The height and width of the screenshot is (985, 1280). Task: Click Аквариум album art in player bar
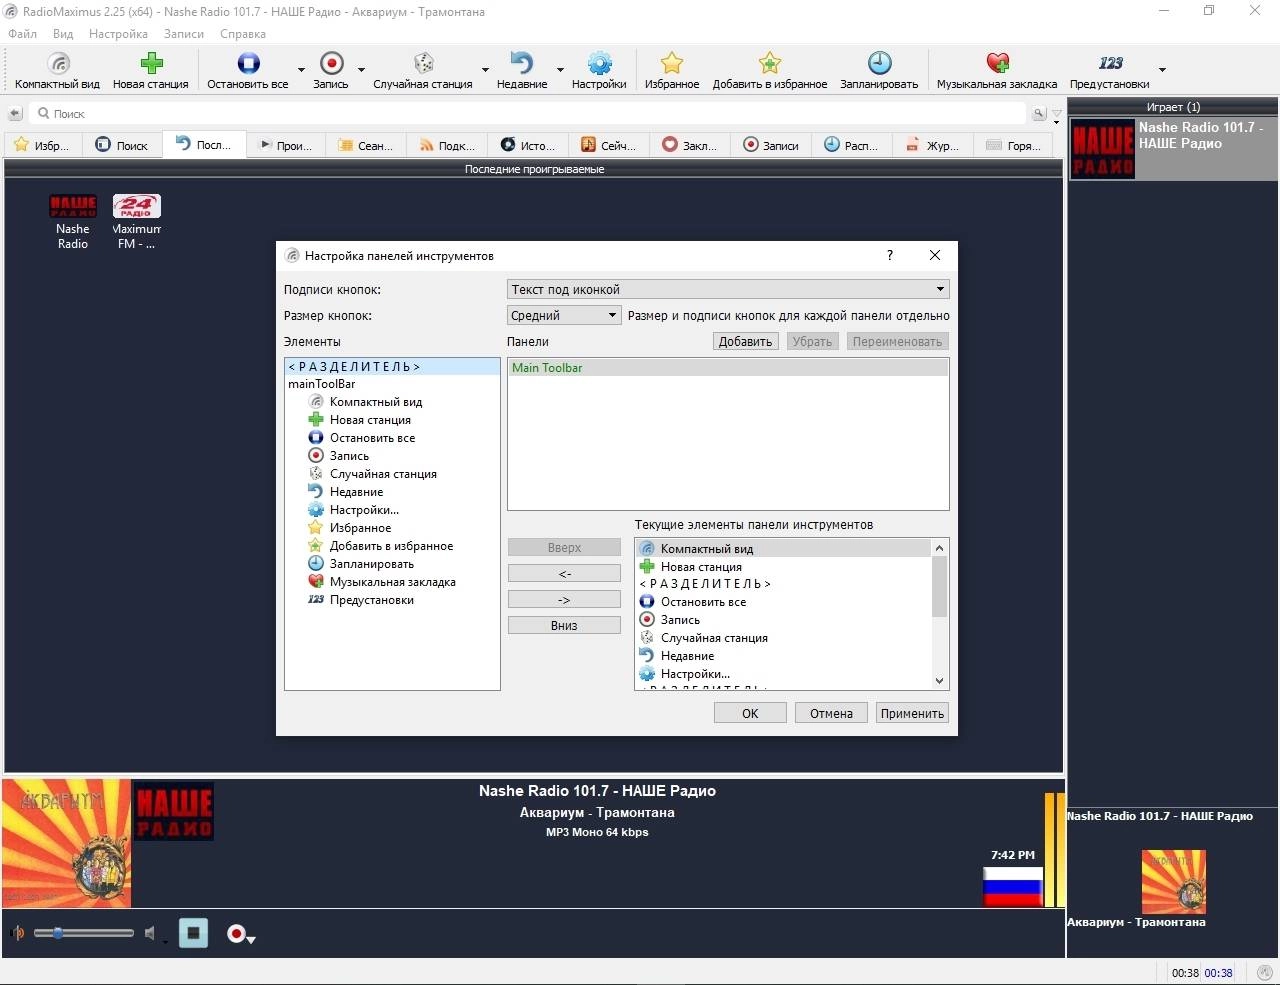pyautogui.click(x=66, y=843)
